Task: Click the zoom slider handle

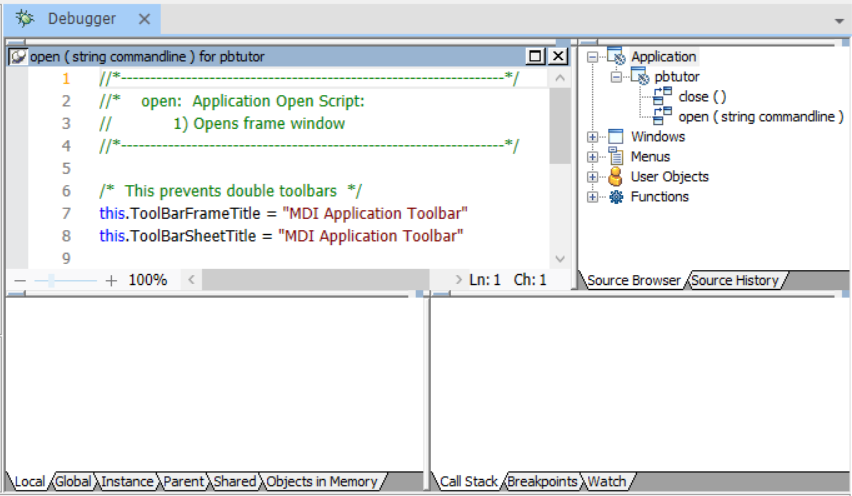Action: pos(49,281)
